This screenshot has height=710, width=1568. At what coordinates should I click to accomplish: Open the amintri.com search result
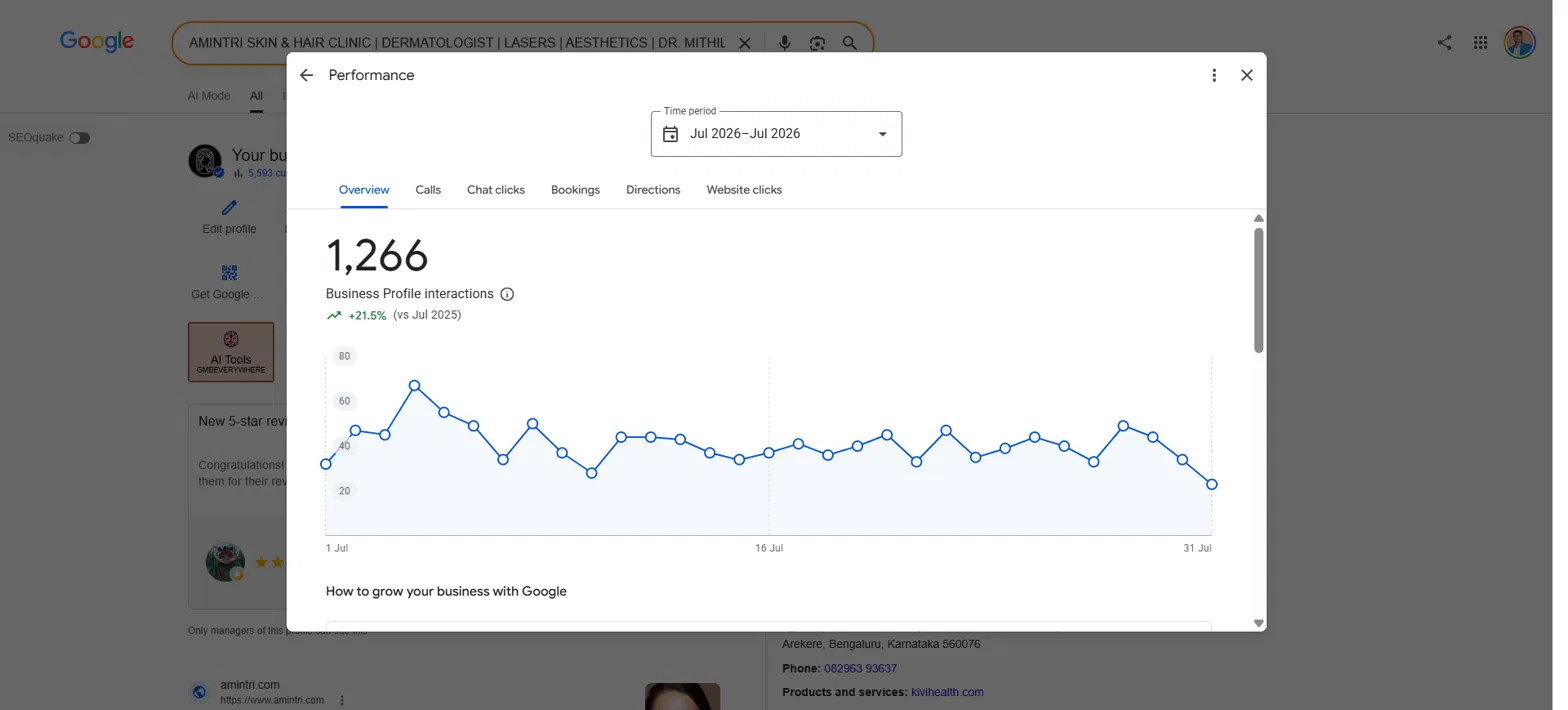pos(250,685)
